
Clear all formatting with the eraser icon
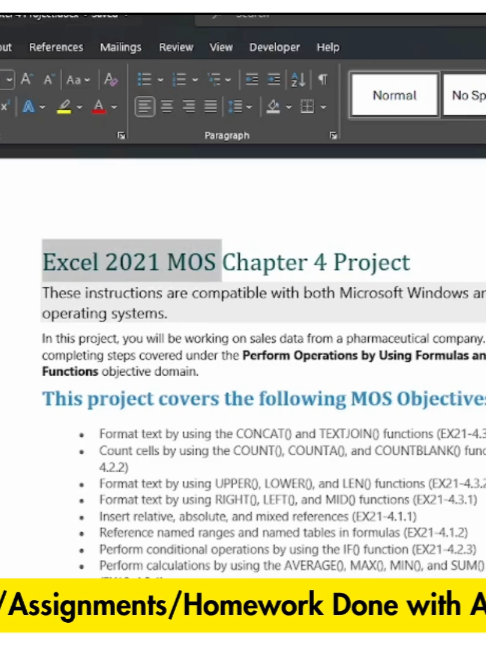click(111, 79)
